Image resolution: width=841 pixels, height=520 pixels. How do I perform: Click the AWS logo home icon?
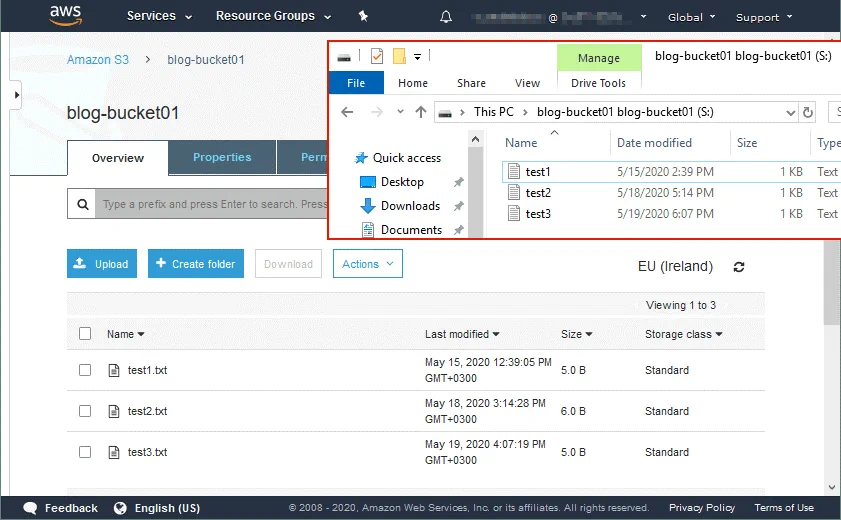68,16
